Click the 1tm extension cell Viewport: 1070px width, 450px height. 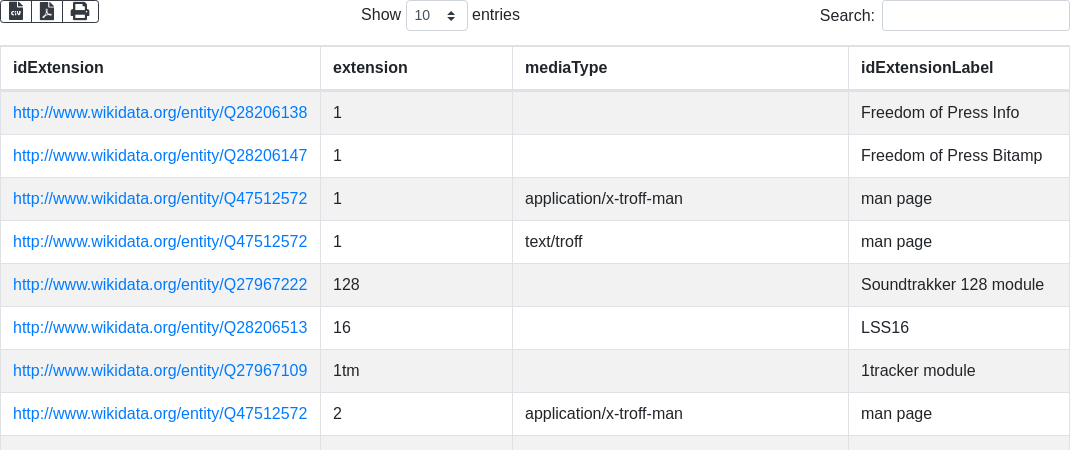346,371
